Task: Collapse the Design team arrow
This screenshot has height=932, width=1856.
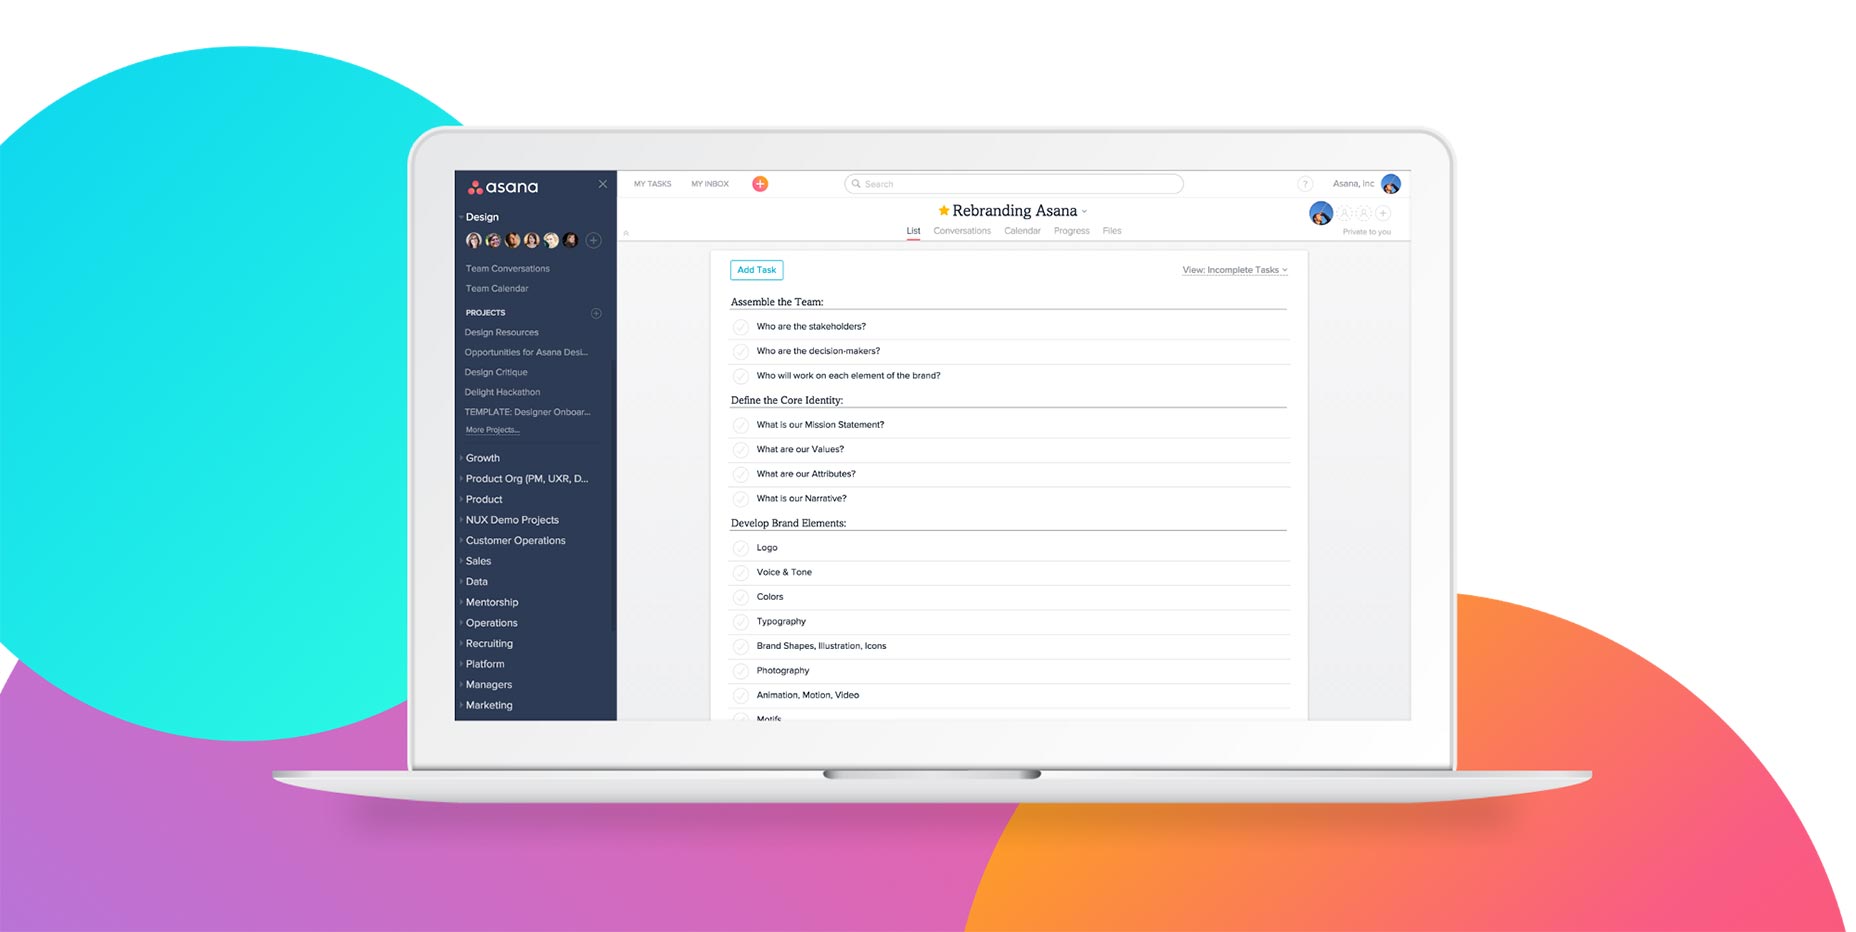Action: point(461,217)
